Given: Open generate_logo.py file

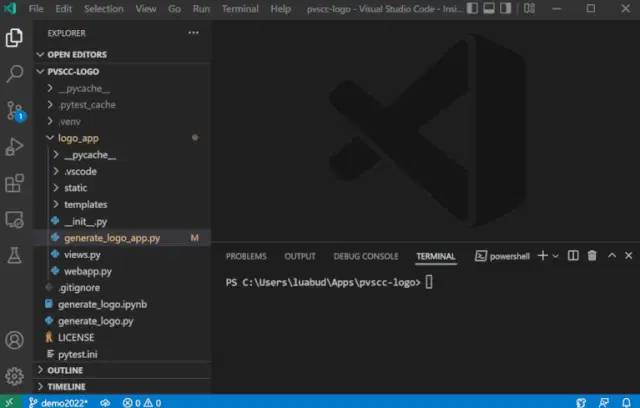Looking at the screenshot, I should (x=122, y=321).
